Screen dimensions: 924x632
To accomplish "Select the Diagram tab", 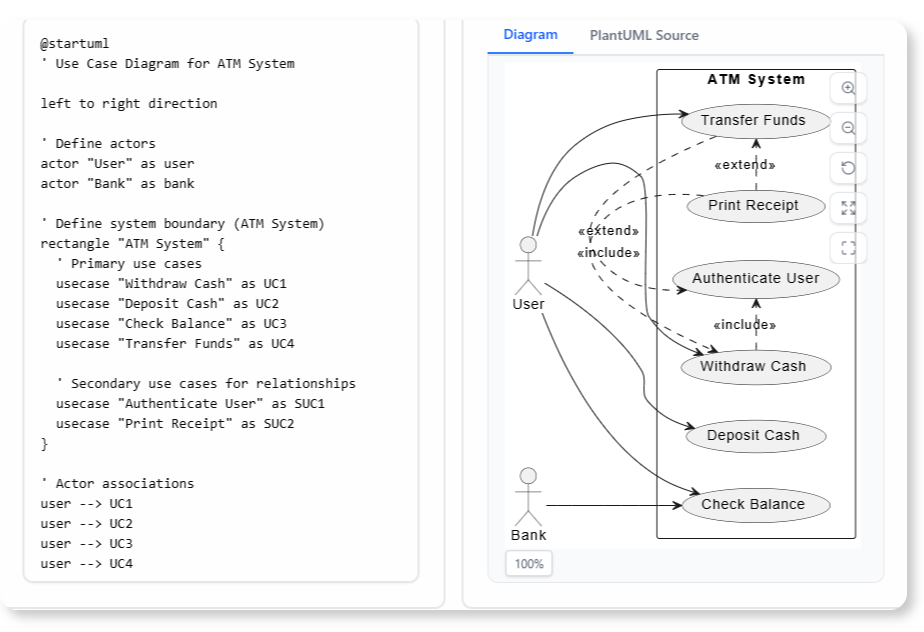I will (x=528, y=35).
